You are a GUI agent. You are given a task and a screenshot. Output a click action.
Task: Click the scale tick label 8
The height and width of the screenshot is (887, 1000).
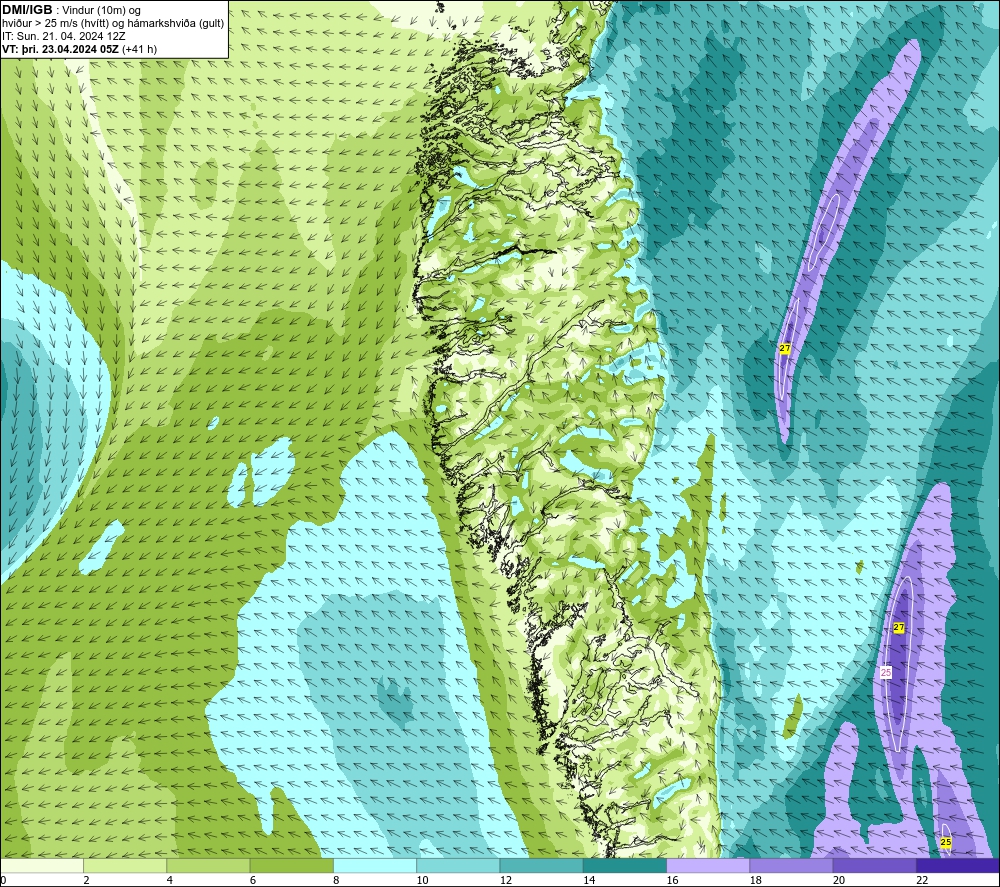point(336,881)
